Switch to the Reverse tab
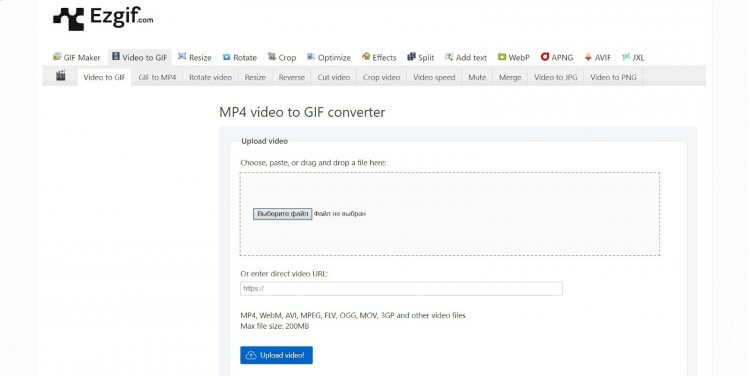 point(292,77)
